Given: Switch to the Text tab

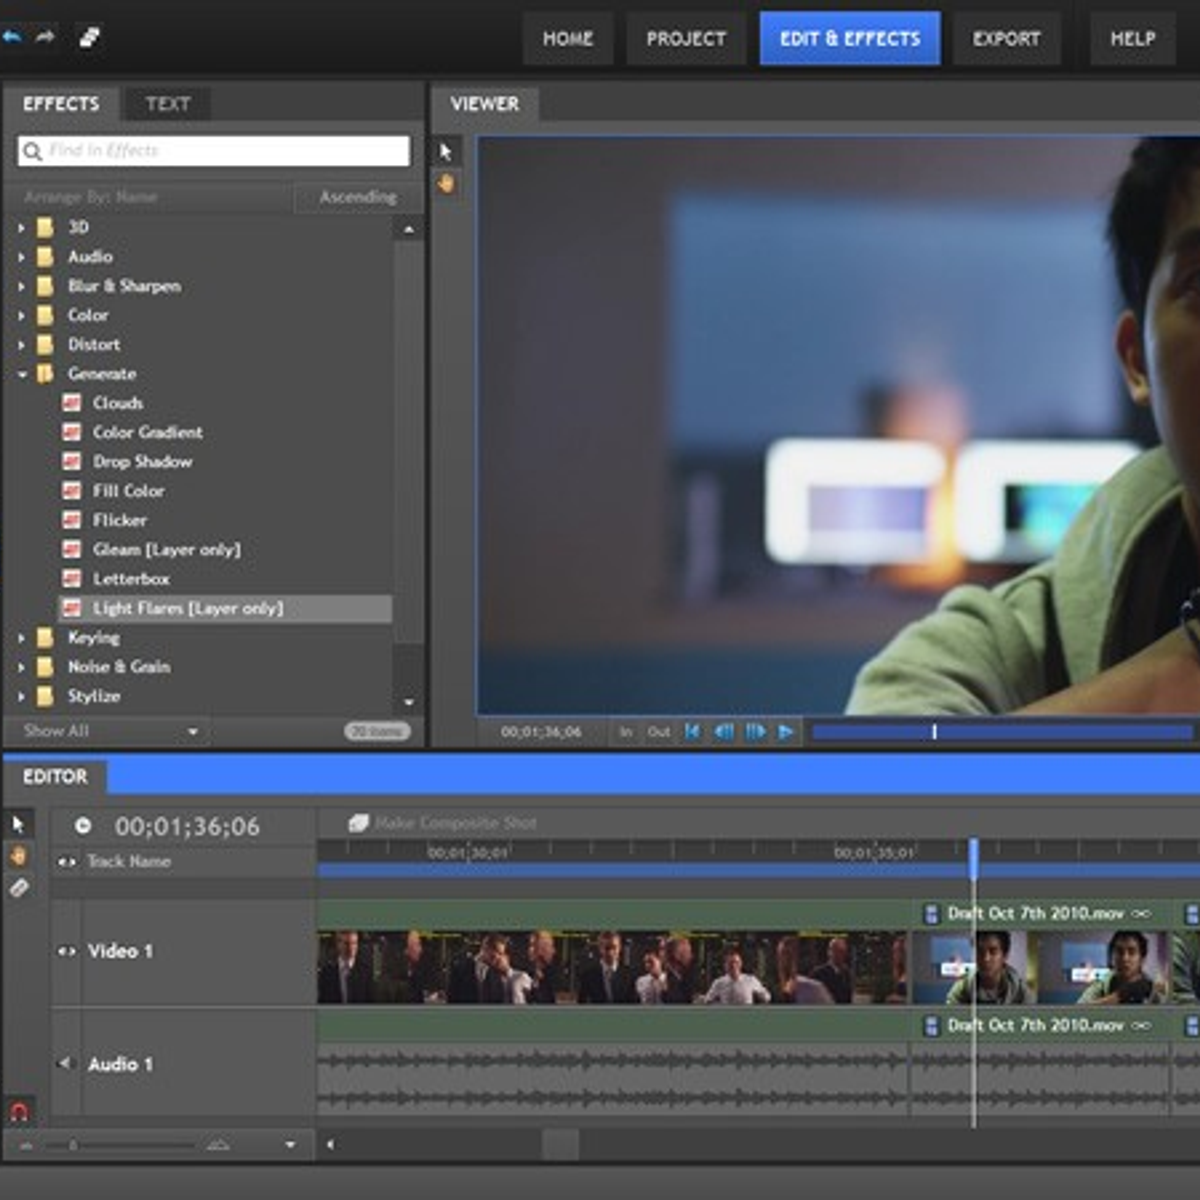Looking at the screenshot, I should (167, 104).
